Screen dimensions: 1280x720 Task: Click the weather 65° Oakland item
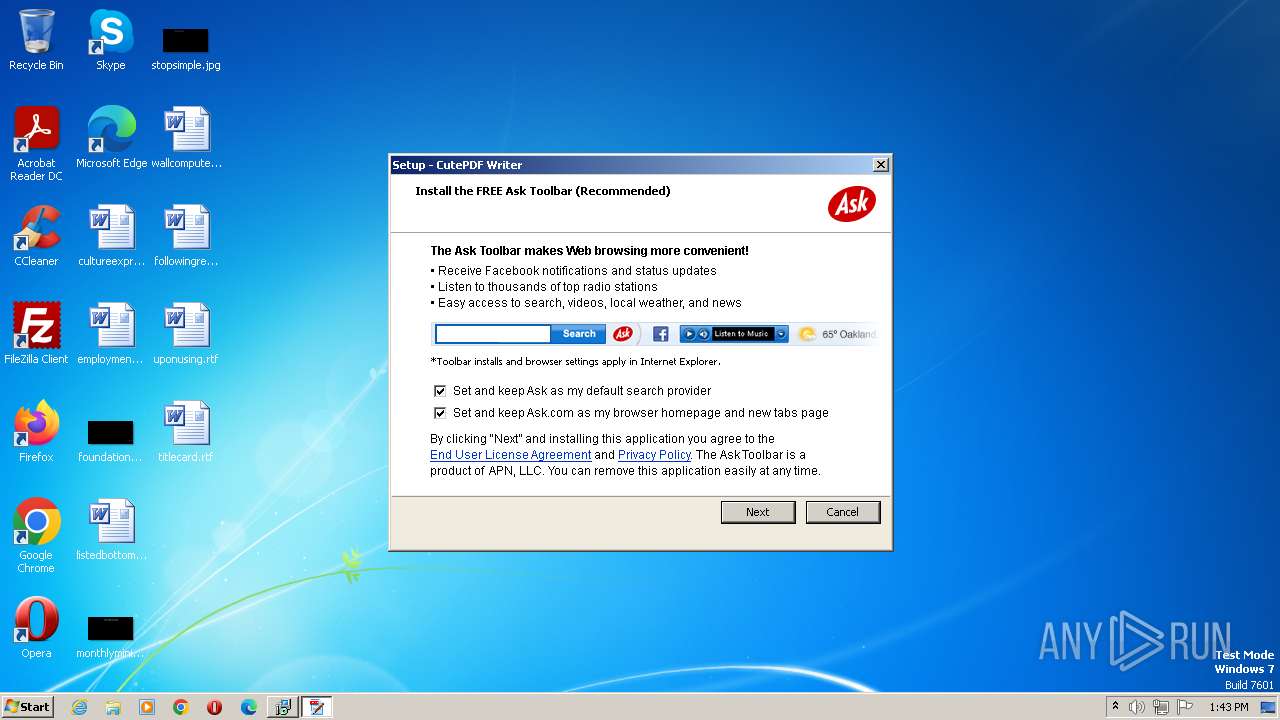pos(837,334)
